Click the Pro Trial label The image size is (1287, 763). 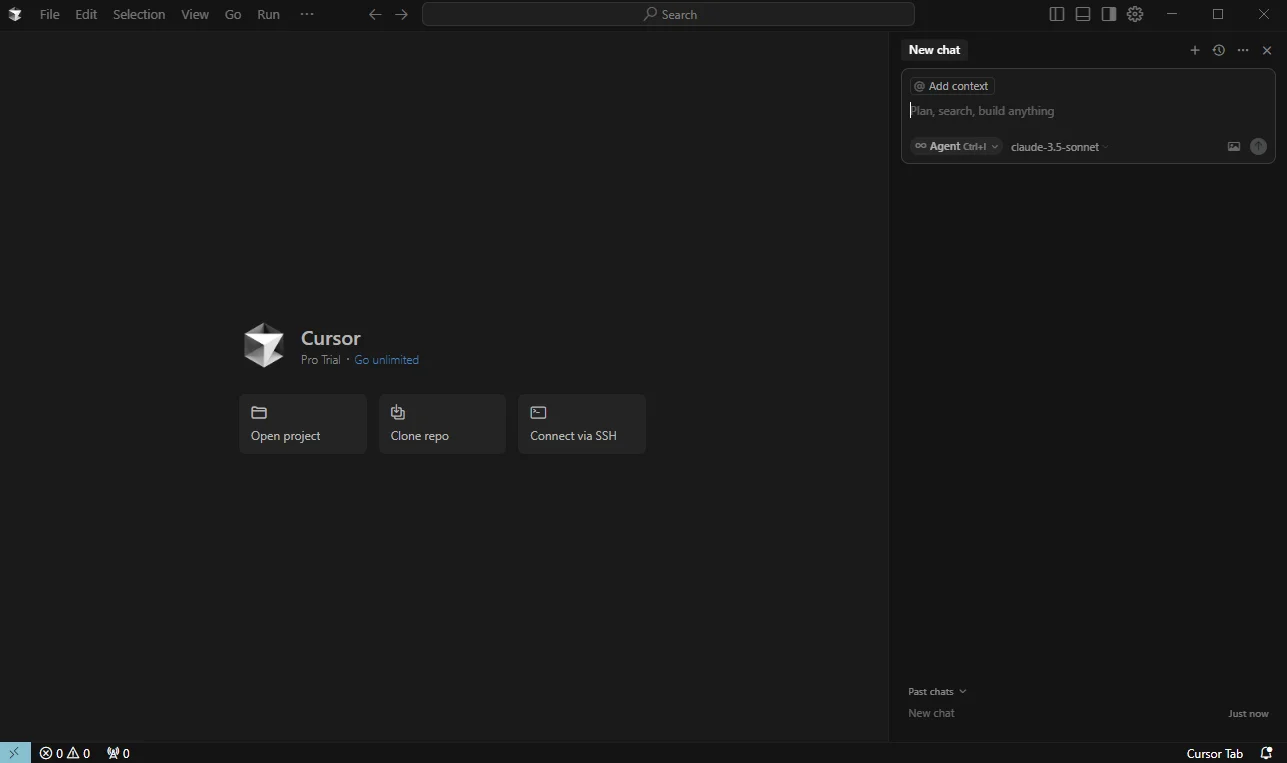pos(321,360)
